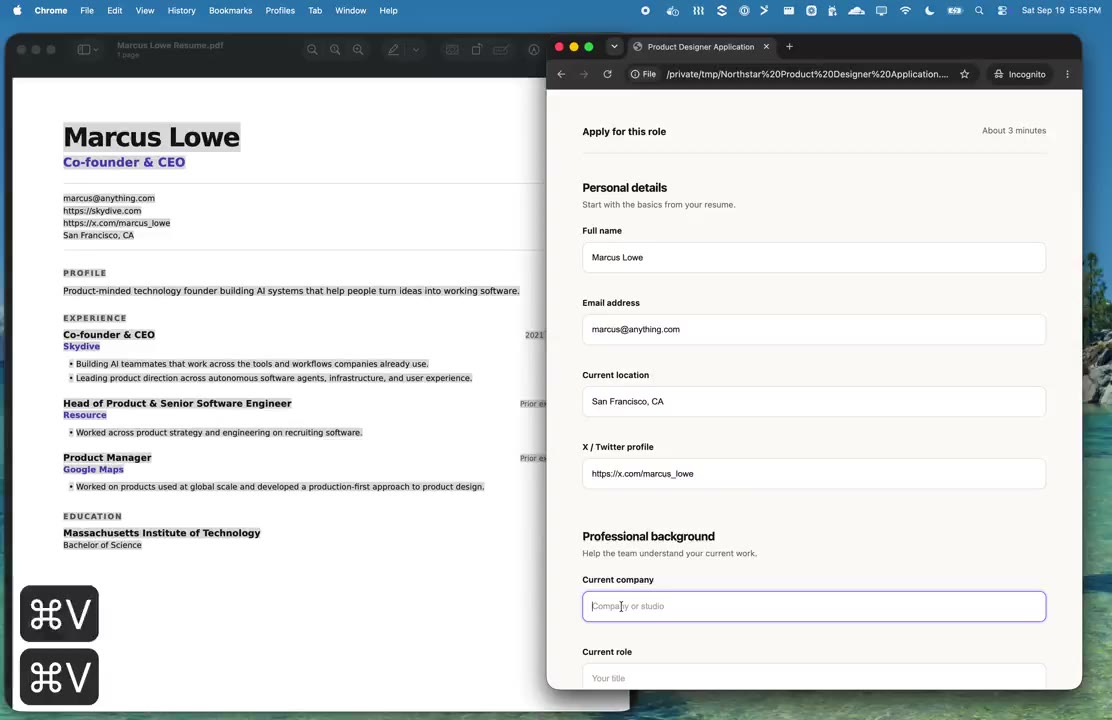Close the Product Designer Application tab
The height and width of the screenshot is (720, 1112).
pos(766,46)
